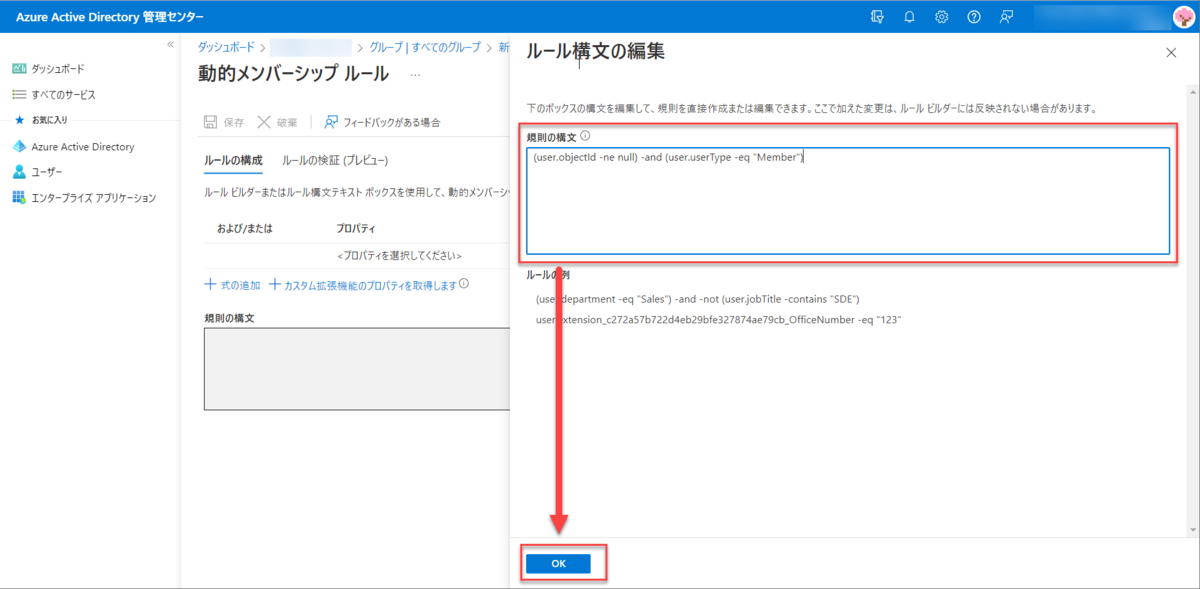
Task: Close the ルール構文の編集 panel
Action: (x=1171, y=53)
